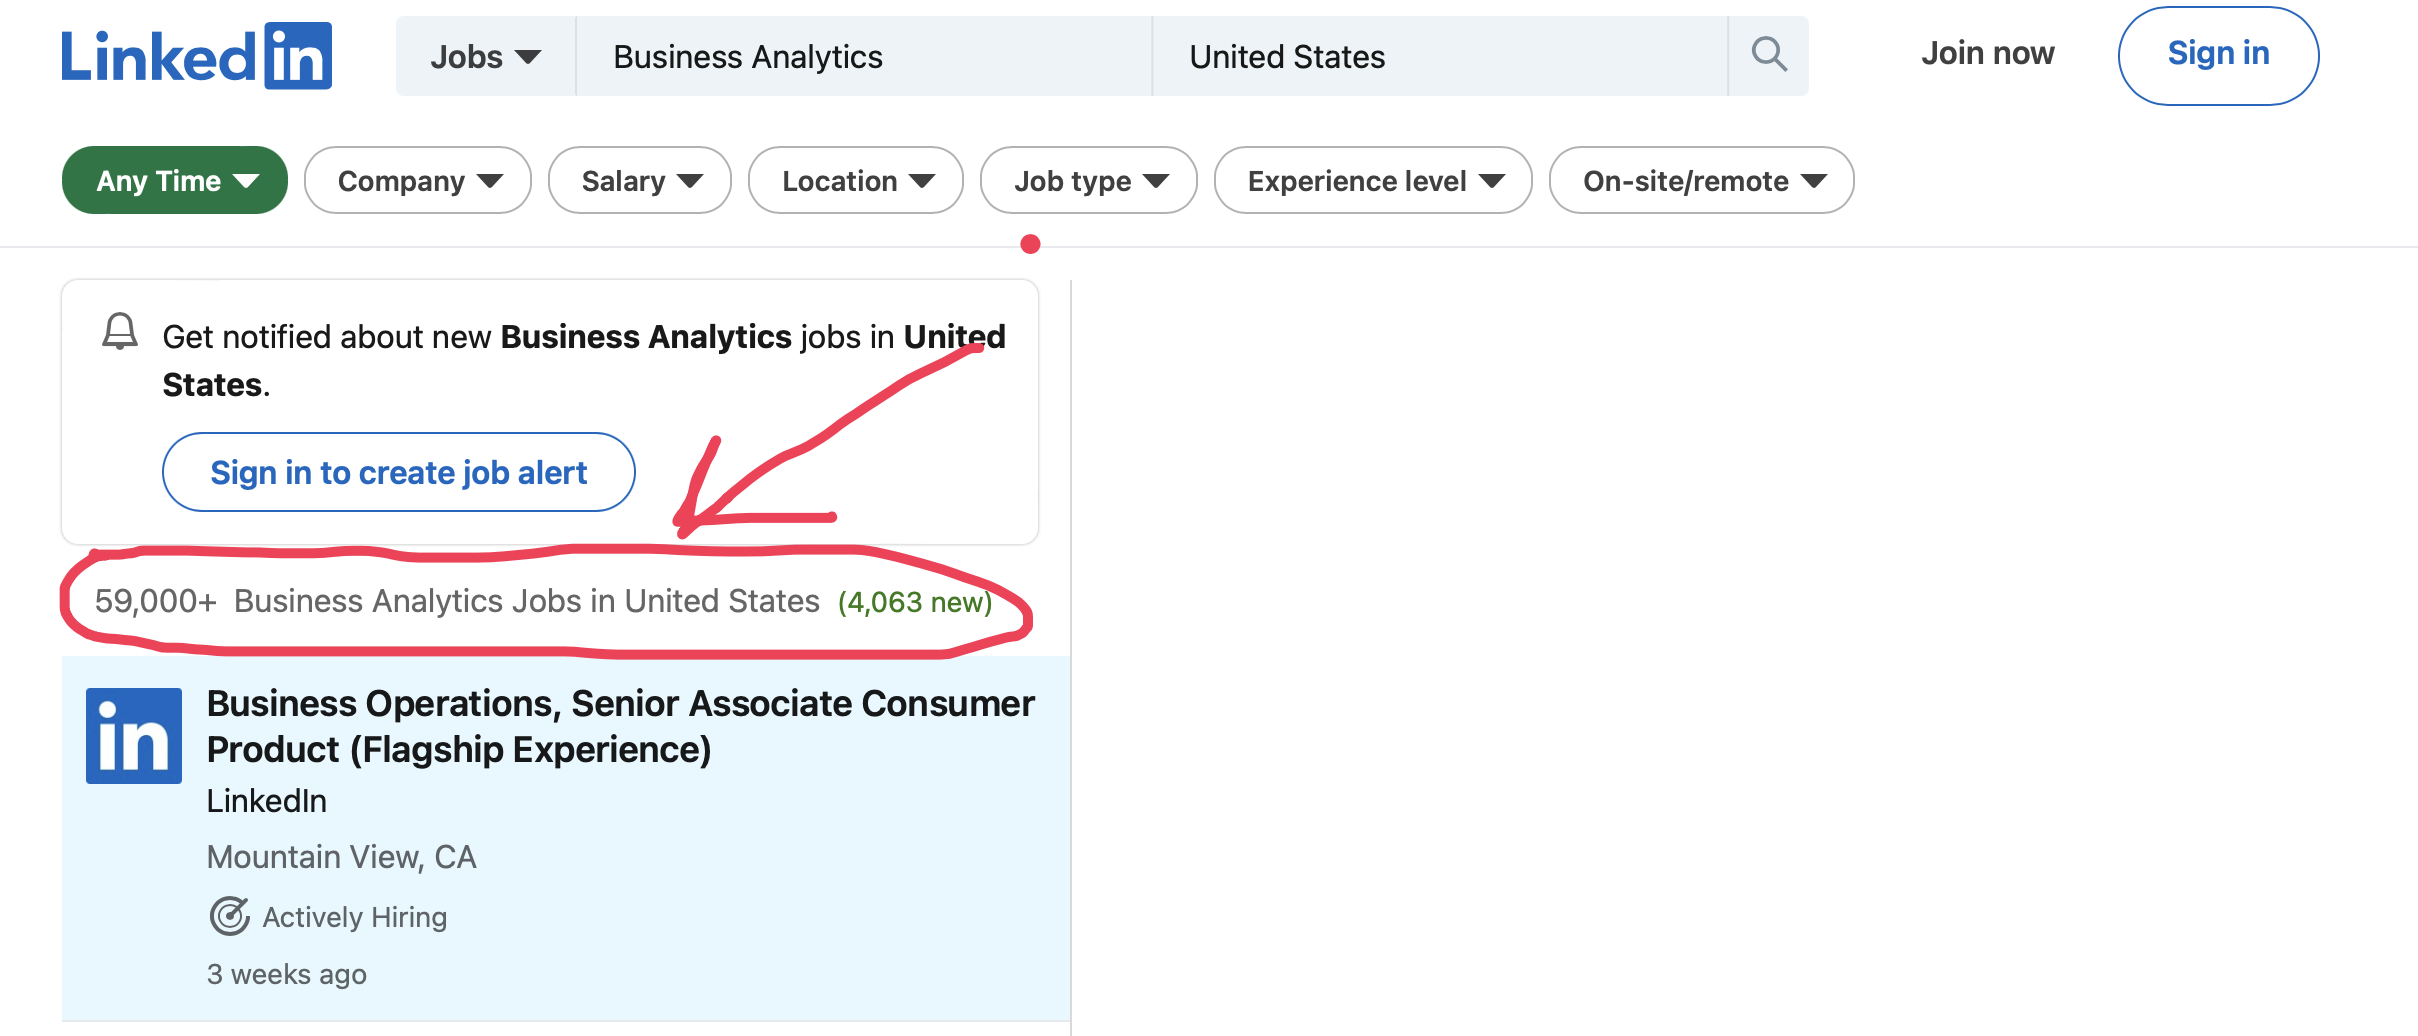Click the LinkedIn company logo thumbnail
The width and height of the screenshot is (2418, 1036).
tap(134, 735)
